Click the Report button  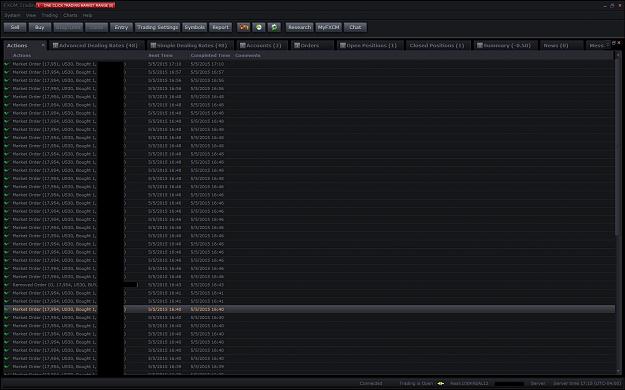coord(220,27)
